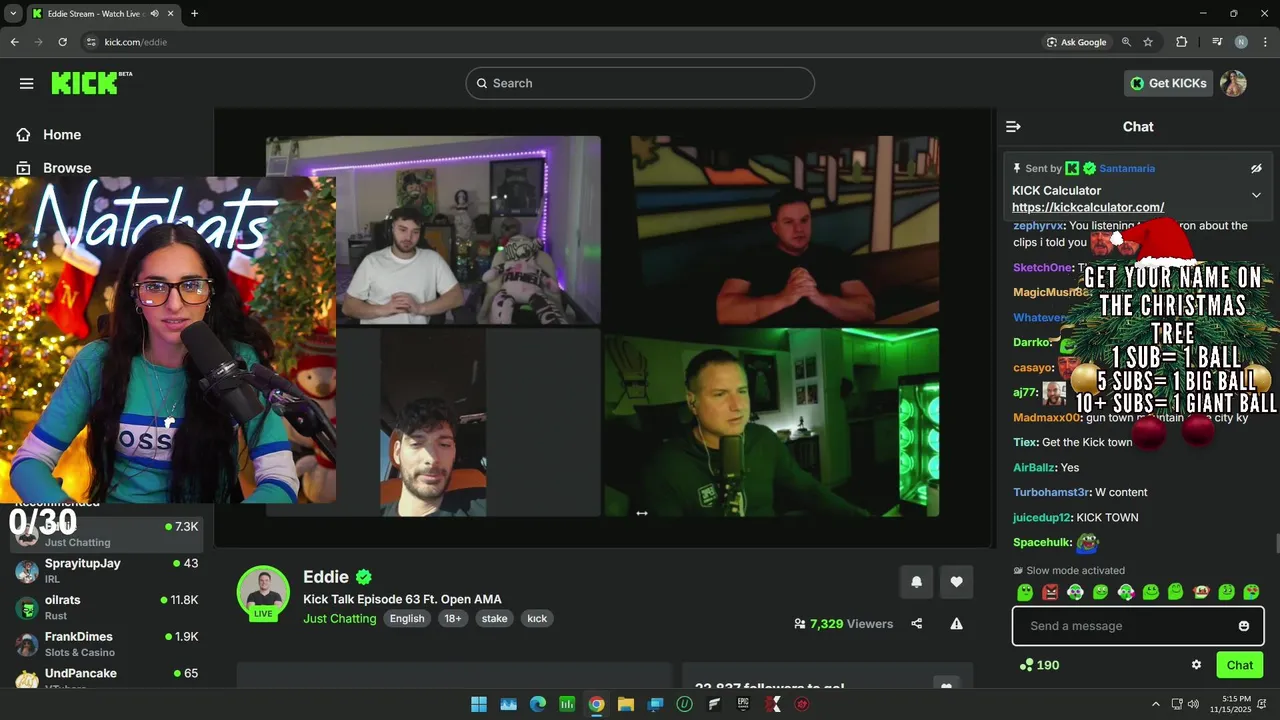This screenshot has width=1280, height=720.
Task: Open FrankDimes recommended channel
Action: 107,644
